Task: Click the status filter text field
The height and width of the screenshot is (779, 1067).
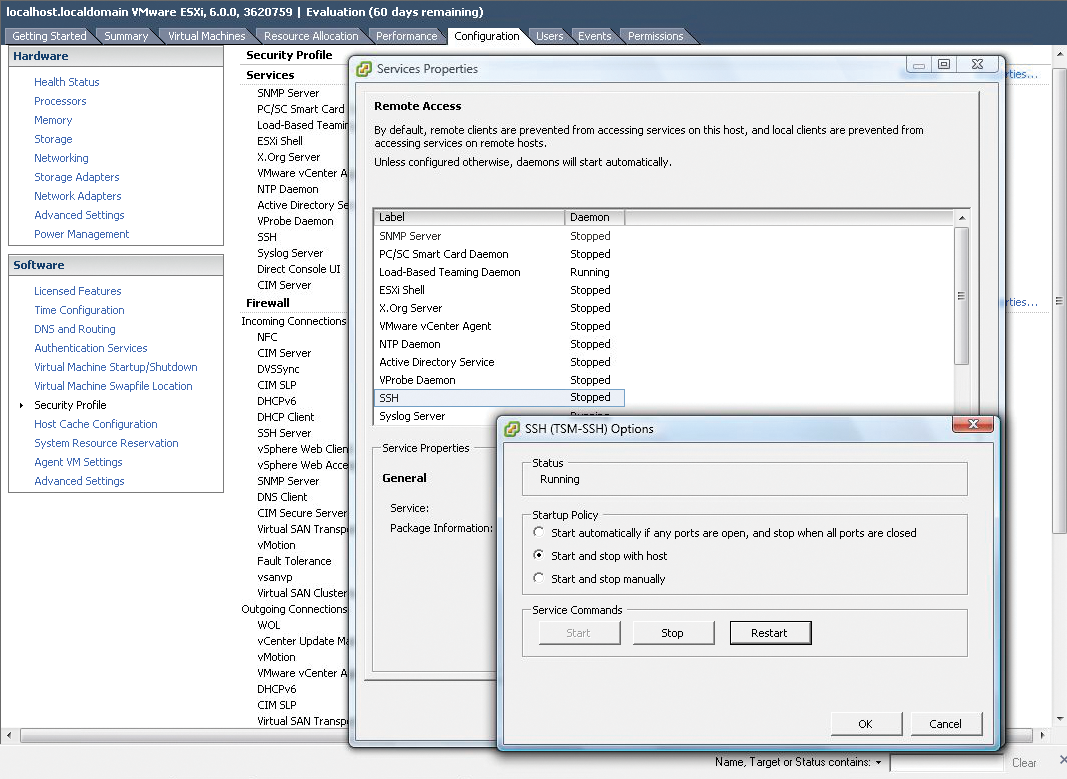Action: coord(947,763)
